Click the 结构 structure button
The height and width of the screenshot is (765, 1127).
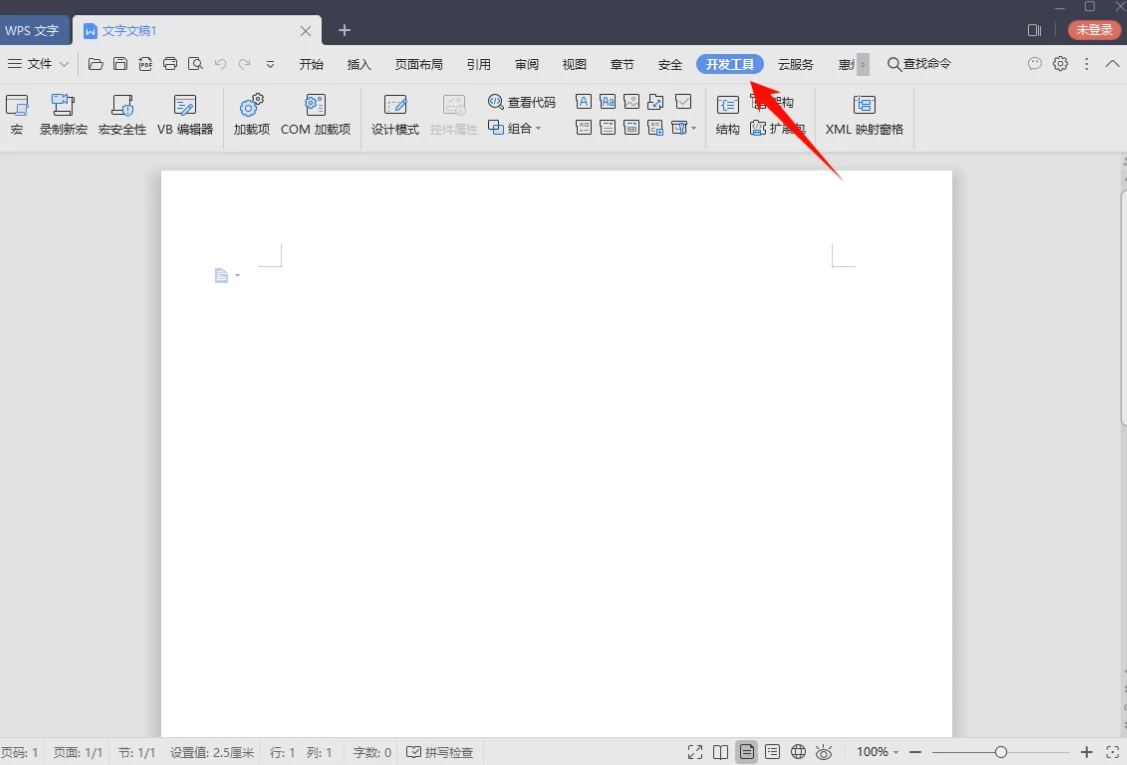[x=727, y=115]
